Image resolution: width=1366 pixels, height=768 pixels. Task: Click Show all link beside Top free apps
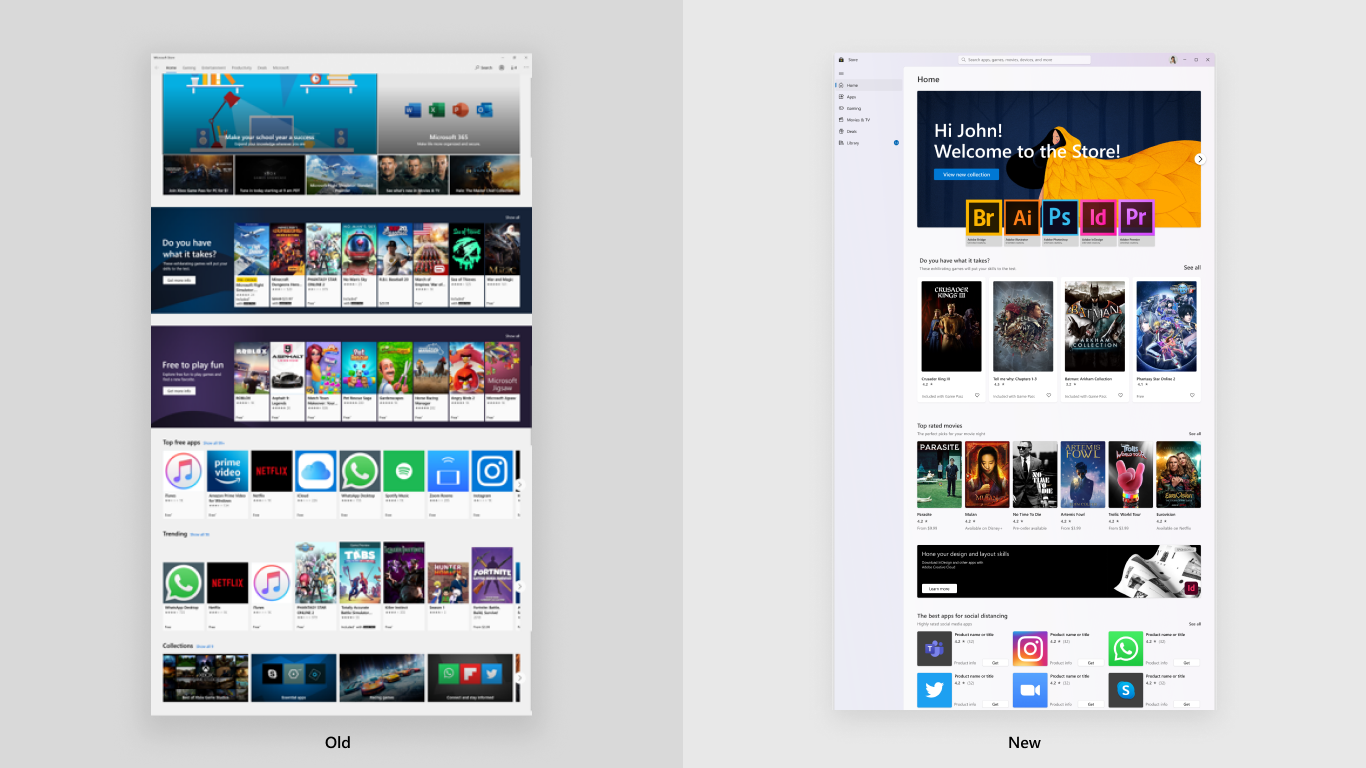(x=213, y=442)
